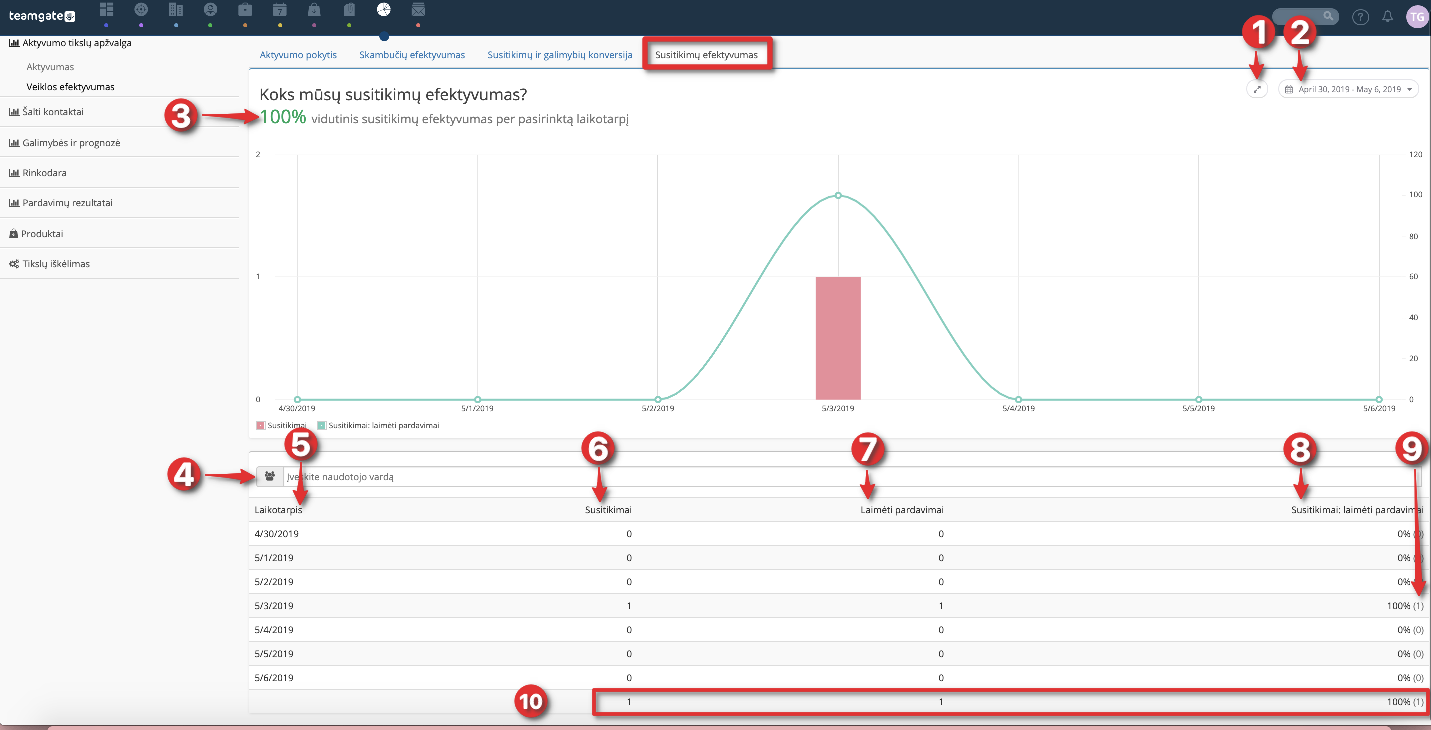Open the TG user avatar menu
This screenshot has width=1431, height=730.
coord(1416,16)
